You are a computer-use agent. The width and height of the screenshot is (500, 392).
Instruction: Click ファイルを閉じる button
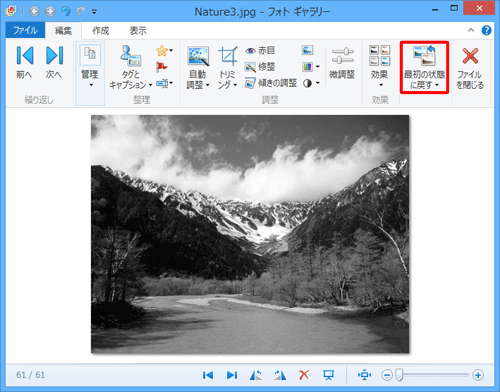470,67
